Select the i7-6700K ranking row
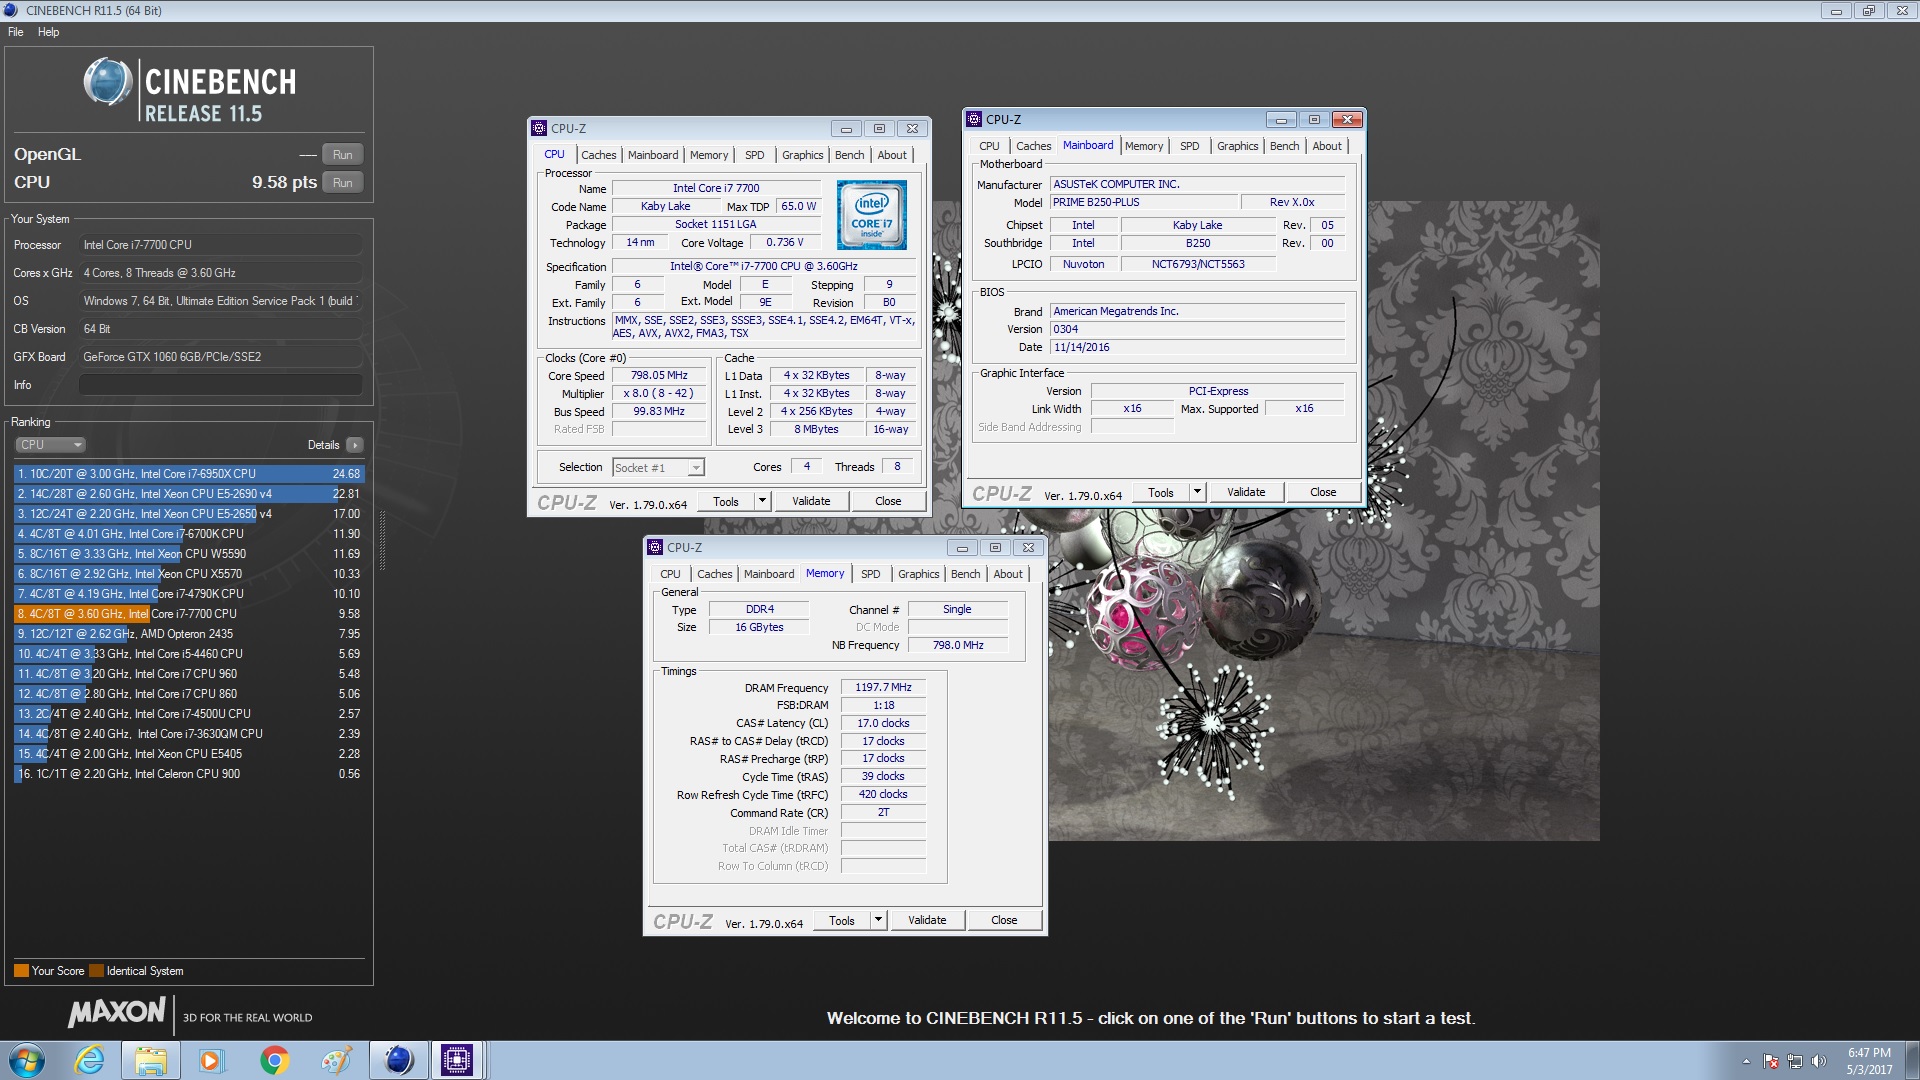The height and width of the screenshot is (1080, 1920). 189,534
